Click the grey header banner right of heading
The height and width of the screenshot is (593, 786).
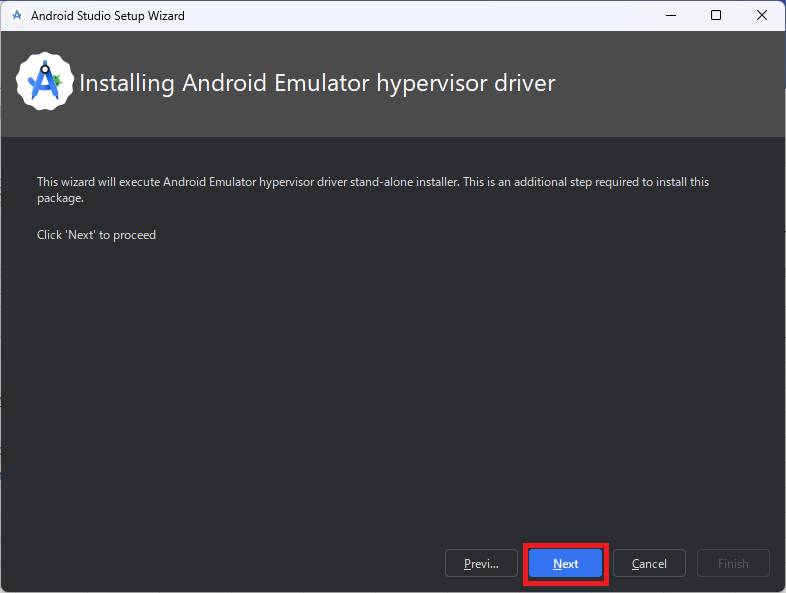670,83
